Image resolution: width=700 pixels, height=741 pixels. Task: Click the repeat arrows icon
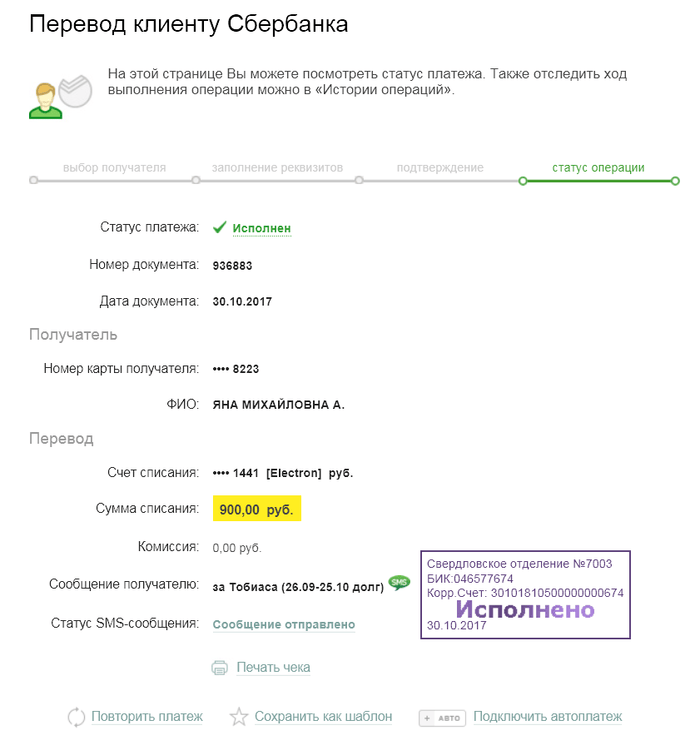tap(76, 717)
